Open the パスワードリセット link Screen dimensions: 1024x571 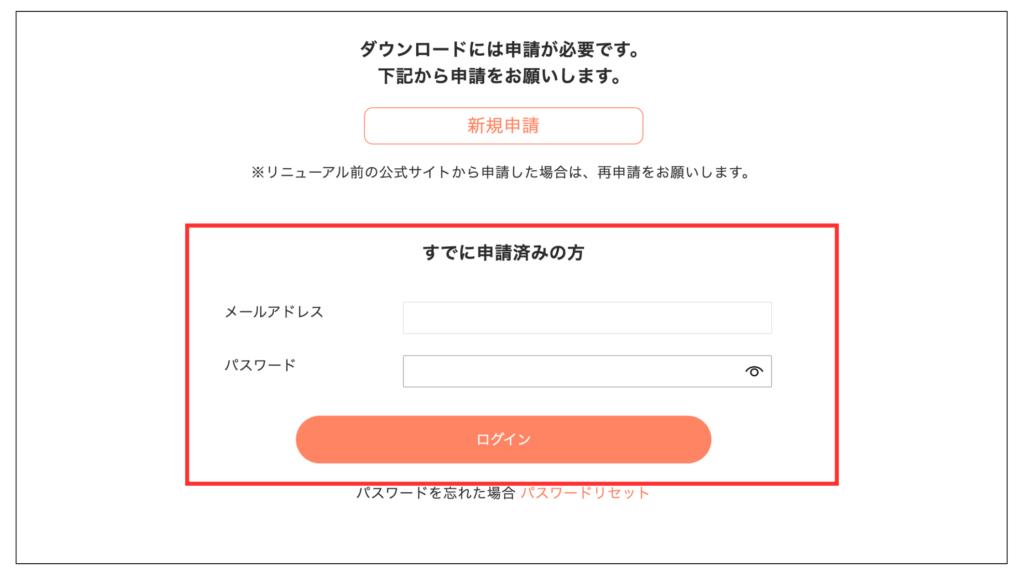[x=585, y=493]
